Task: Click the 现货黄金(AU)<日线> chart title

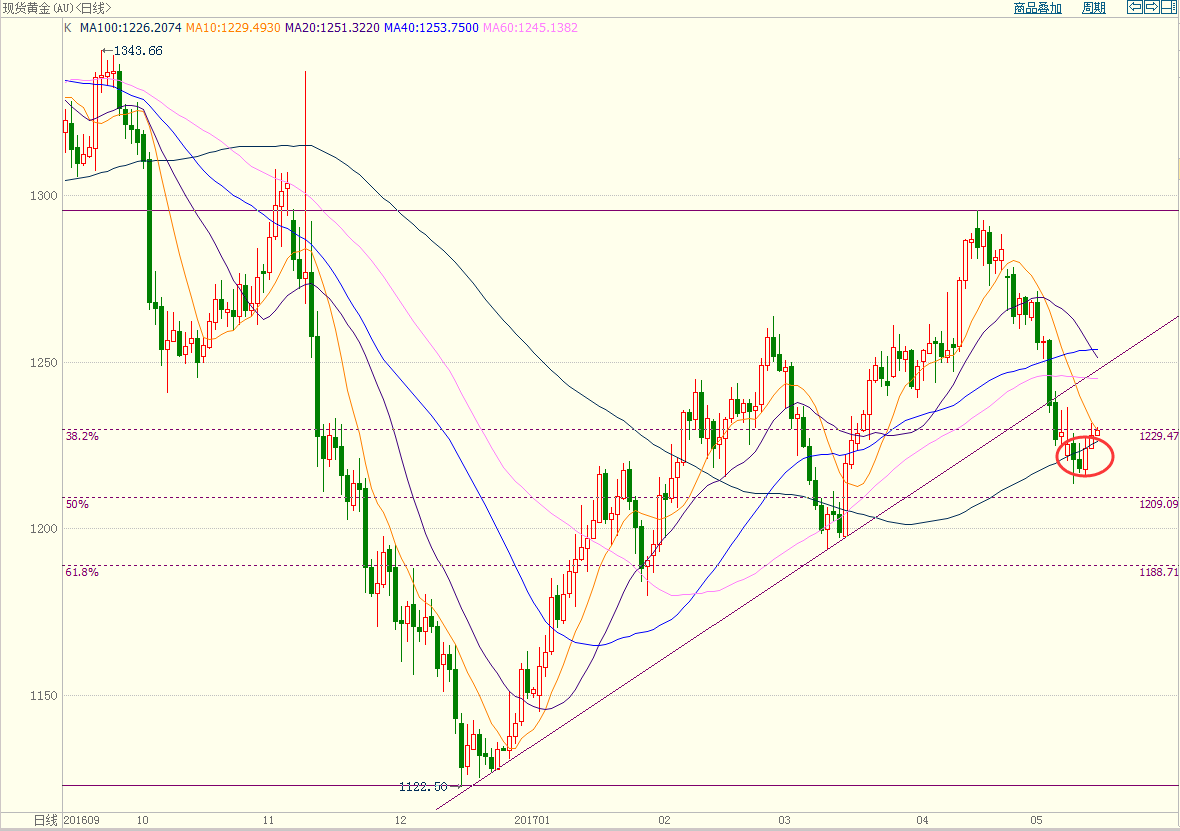Action: pos(57,8)
